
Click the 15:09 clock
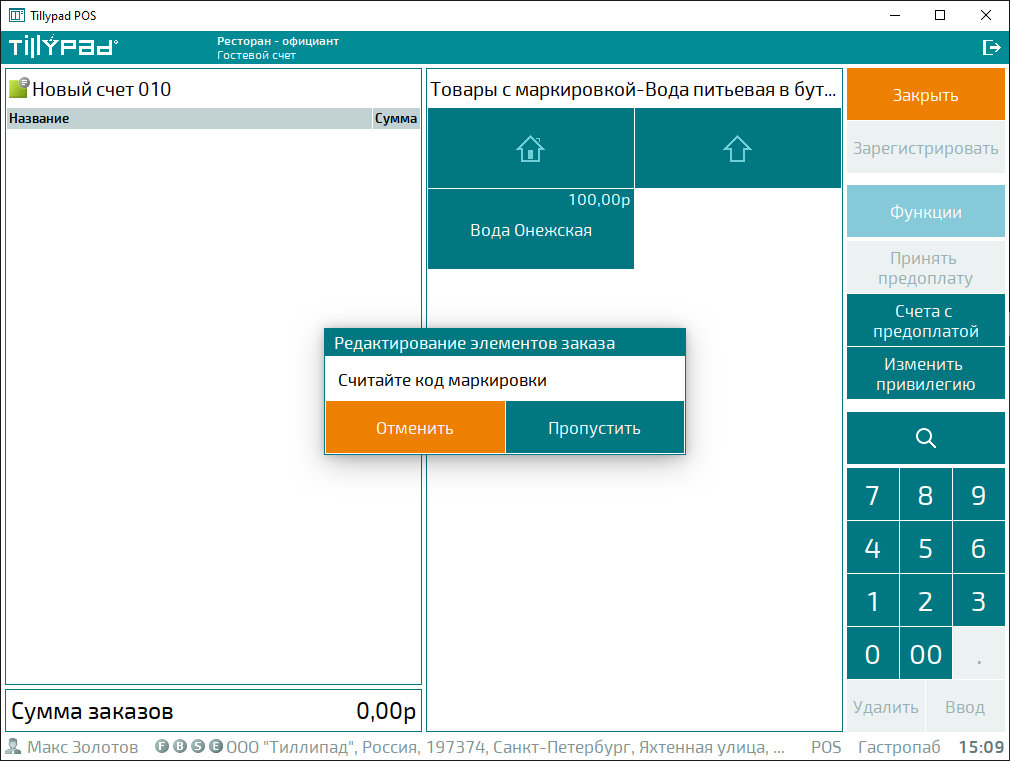point(981,746)
